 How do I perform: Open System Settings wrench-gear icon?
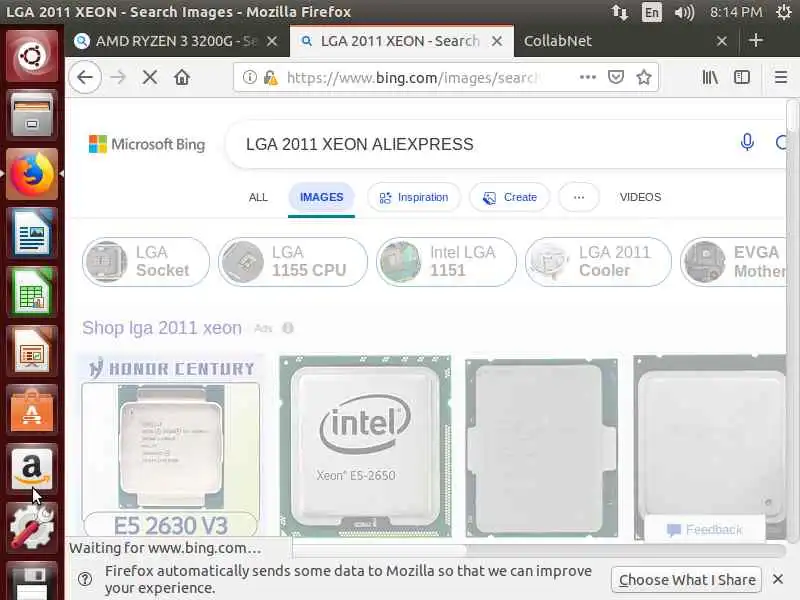pyautogui.click(x=32, y=528)
